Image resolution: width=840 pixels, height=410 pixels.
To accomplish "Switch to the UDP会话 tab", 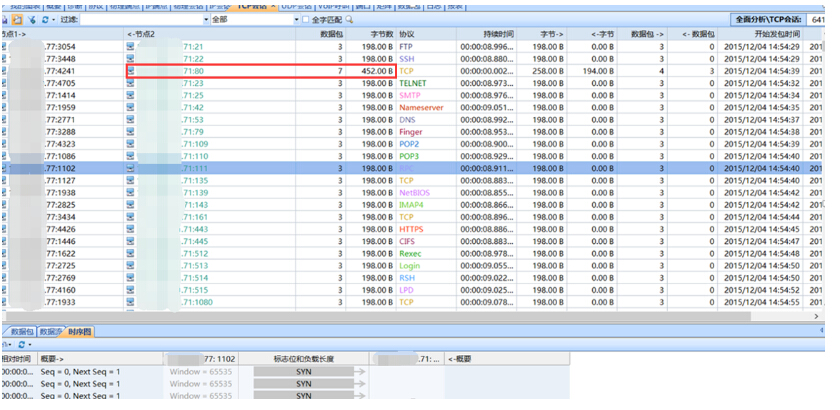I will click(x=303, y=5).
